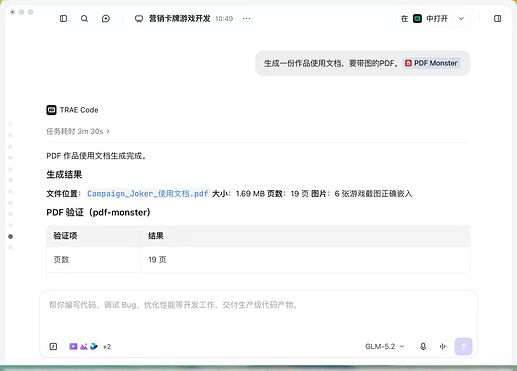Click the pink image skill icon

(84, 347)
